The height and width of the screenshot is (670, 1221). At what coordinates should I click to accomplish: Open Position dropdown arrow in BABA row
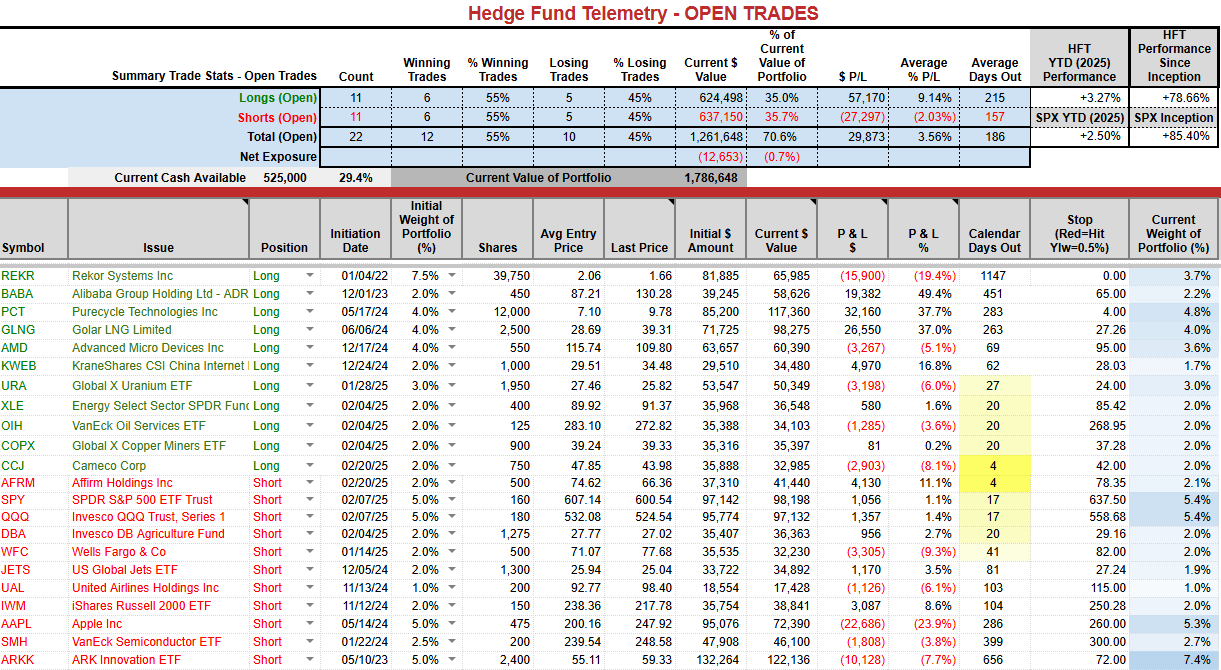[x=309, y=294]
